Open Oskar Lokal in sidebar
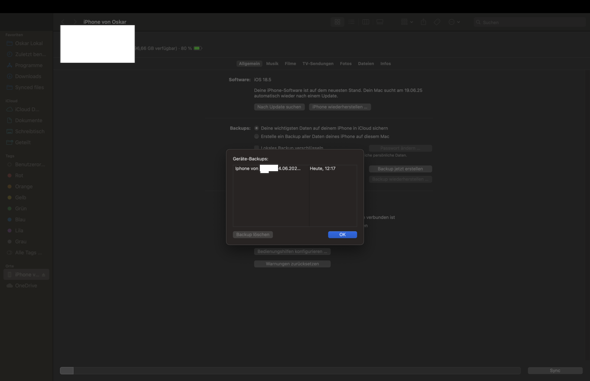Viewport: 590px width, 381px height. (26, 43)
